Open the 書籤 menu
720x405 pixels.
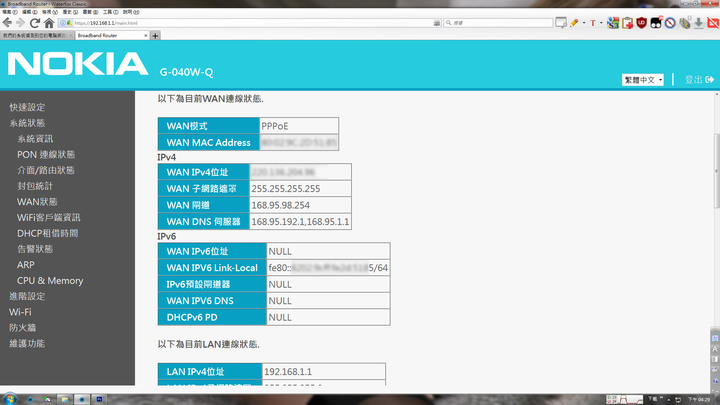point(90,12)
